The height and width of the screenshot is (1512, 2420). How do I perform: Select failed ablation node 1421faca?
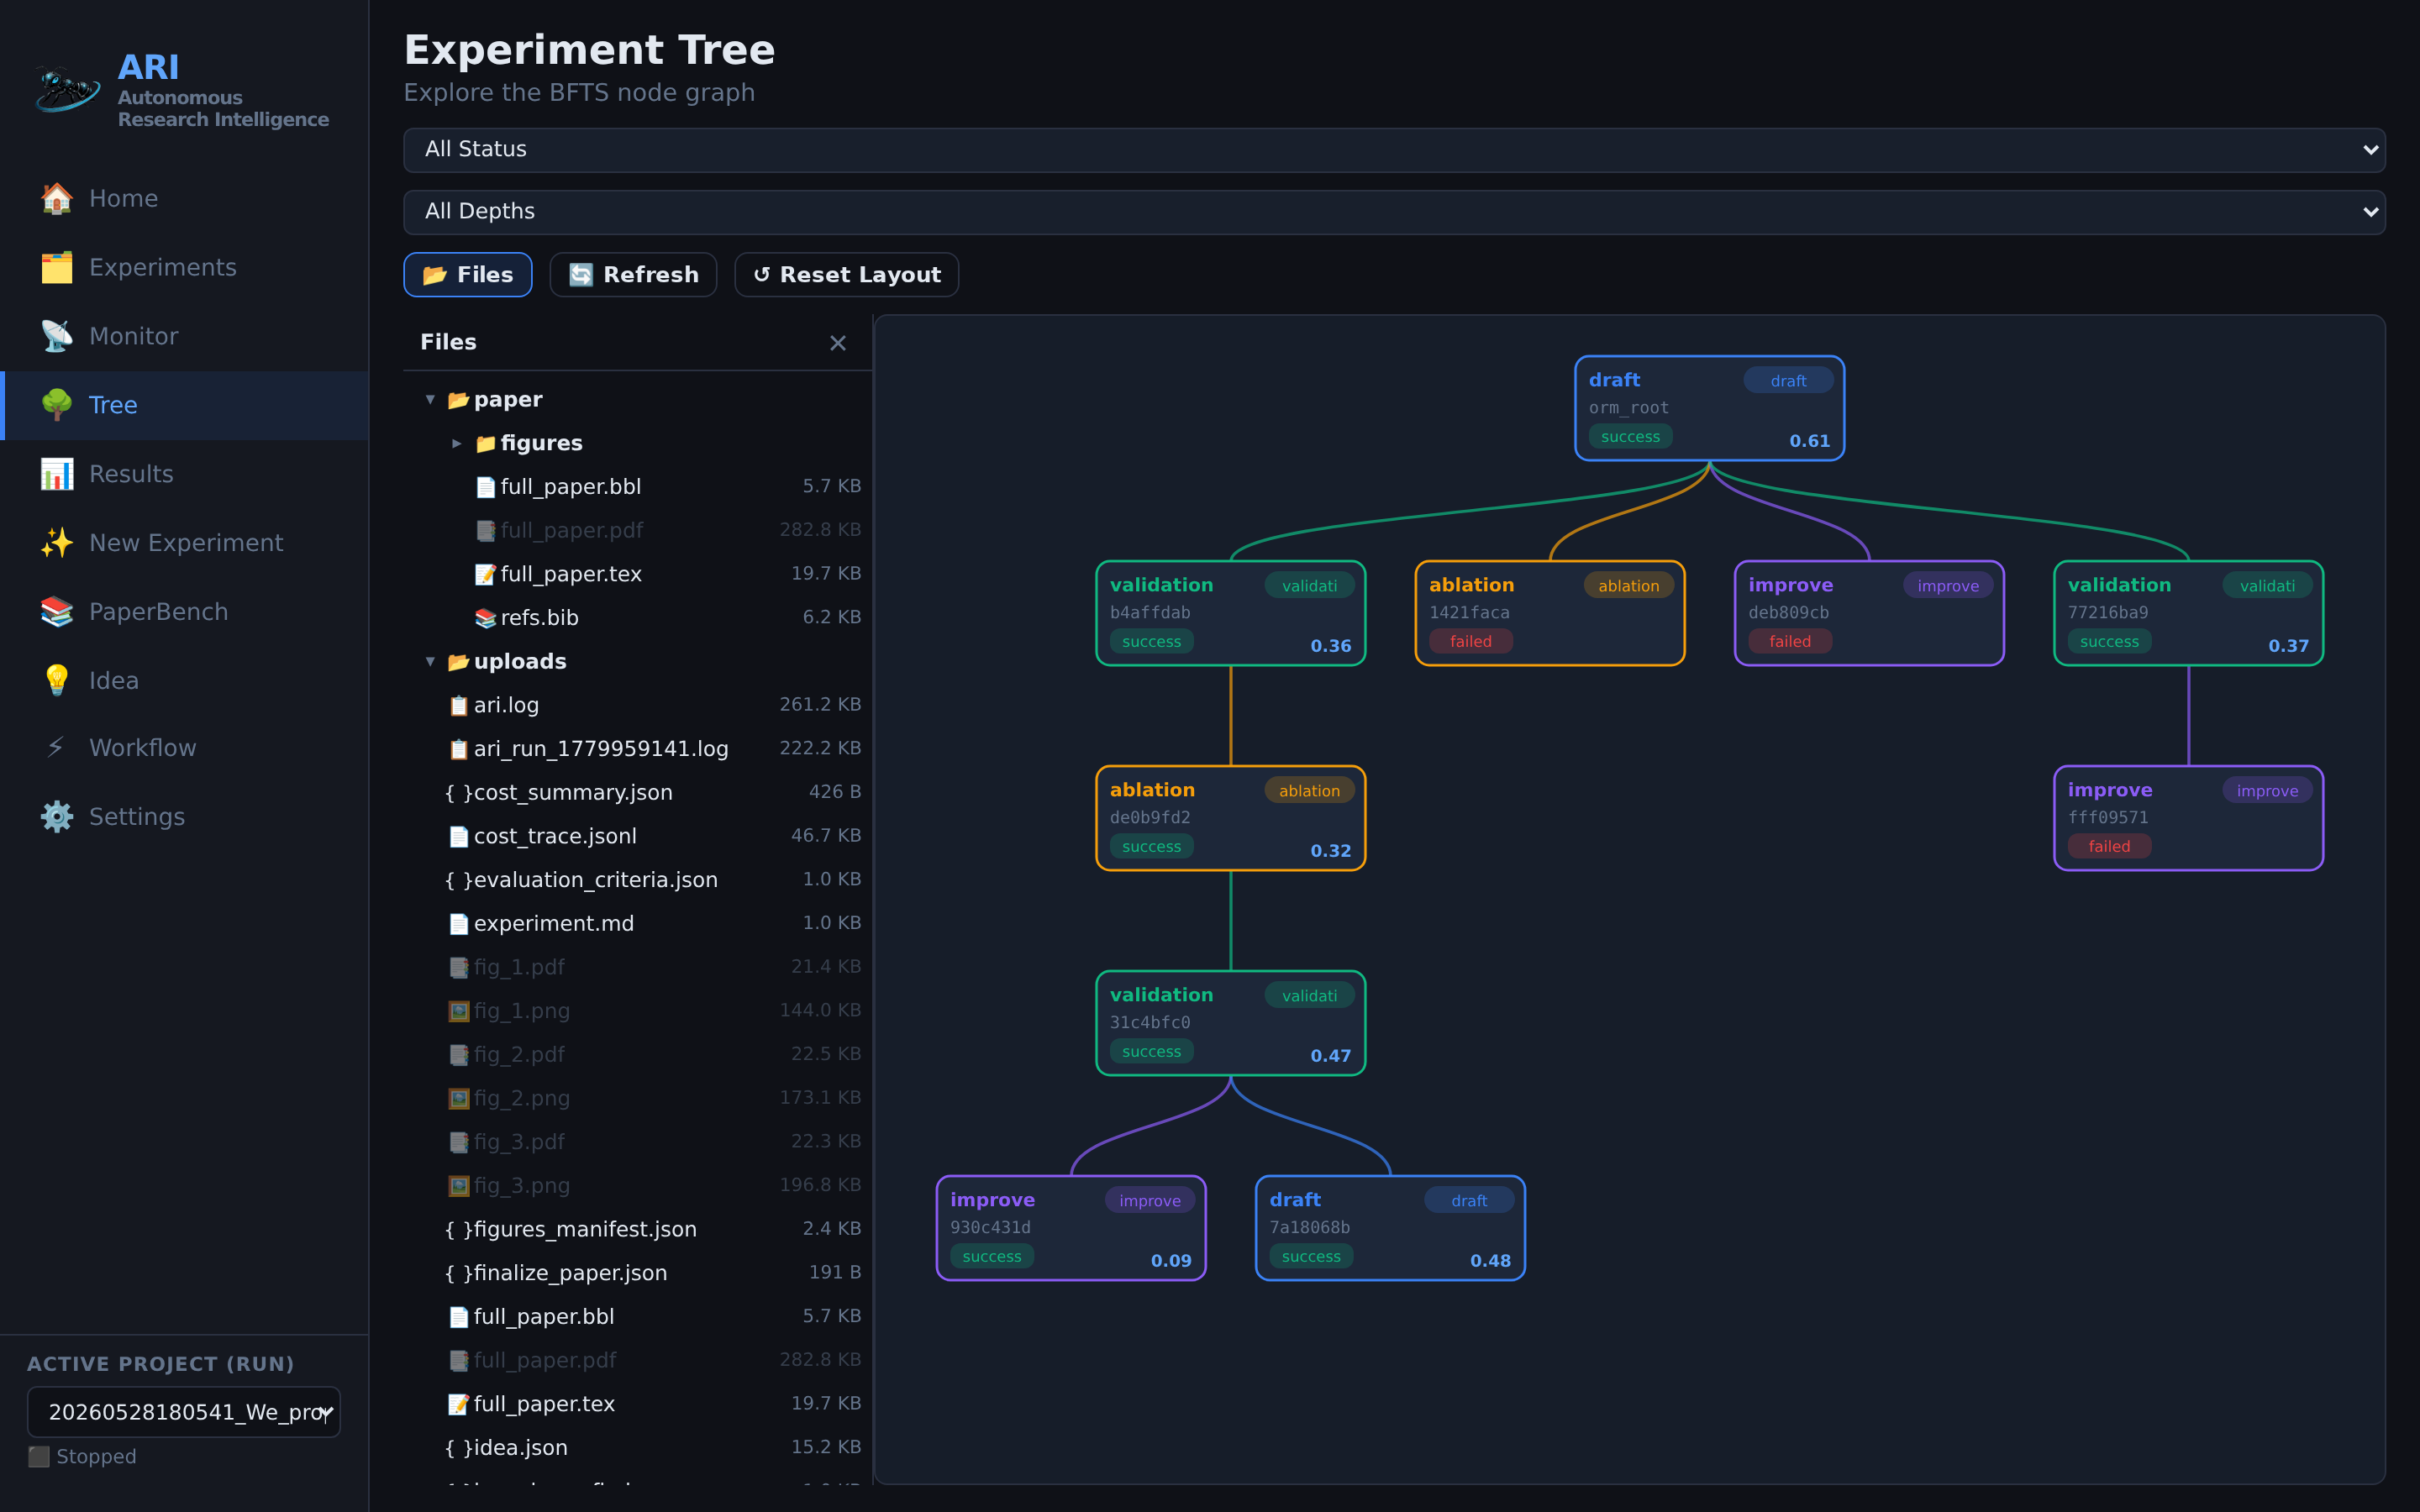(x=1549, y=613)
